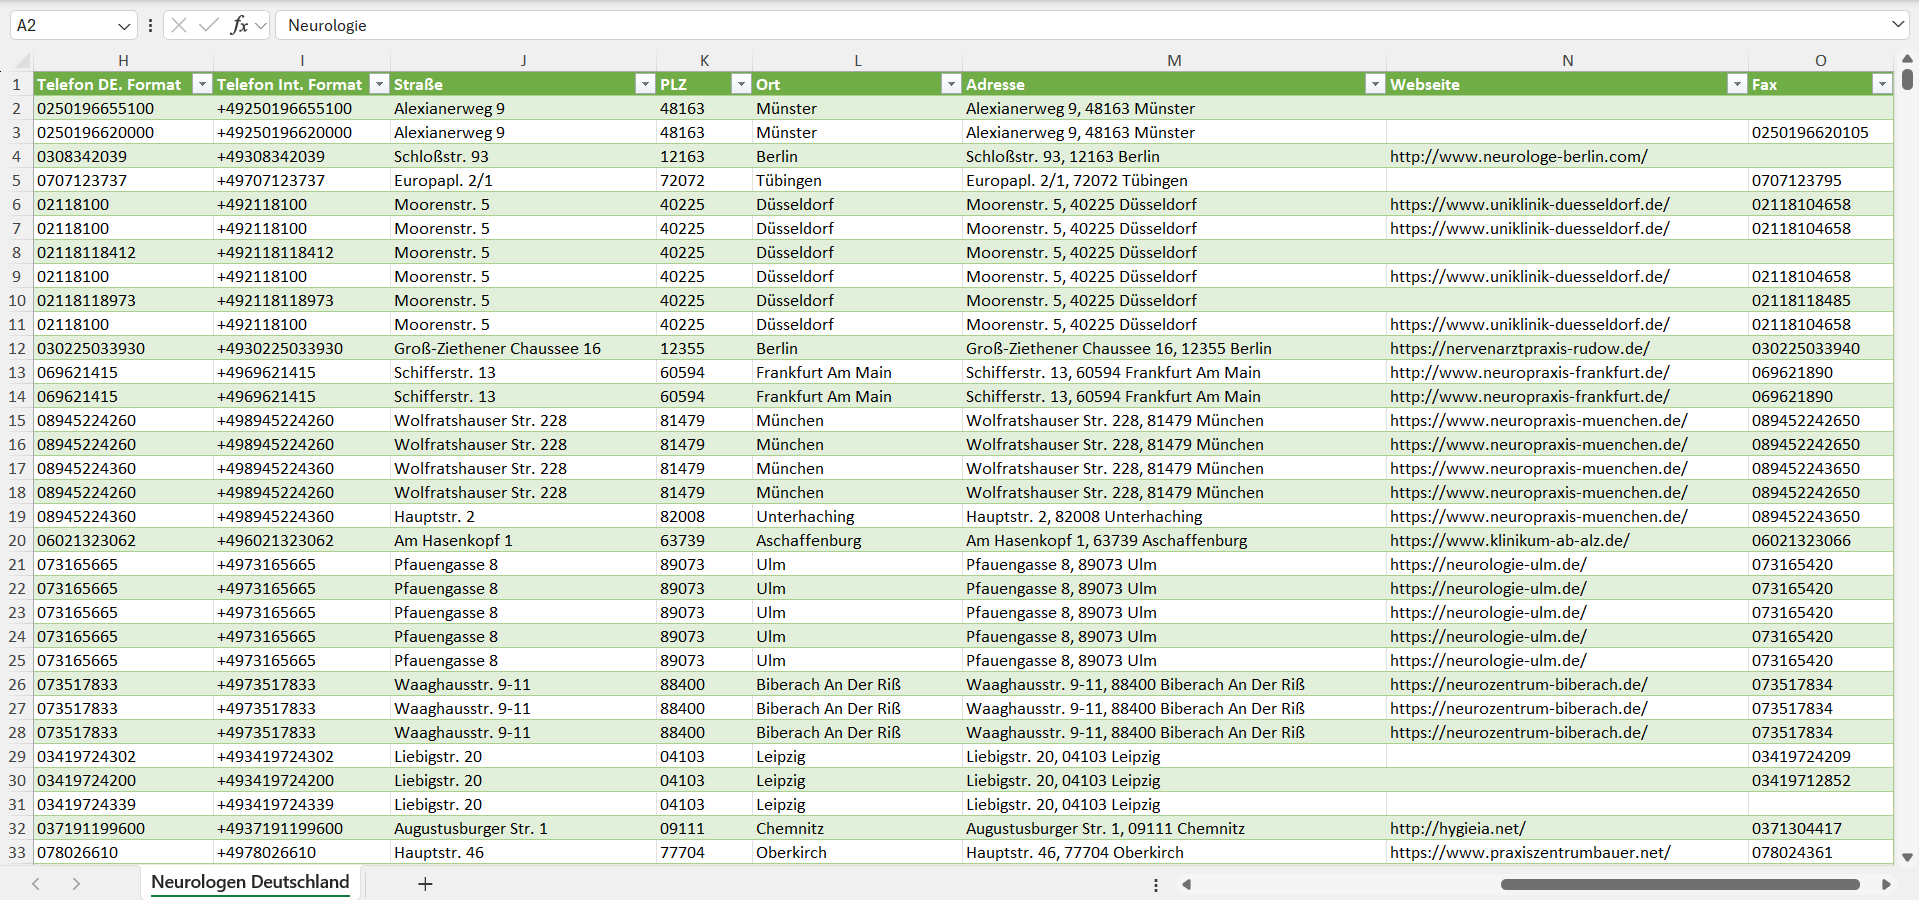Click the neurologe-berlin.com website link
1919x900 pixels.
point(1518,156)
